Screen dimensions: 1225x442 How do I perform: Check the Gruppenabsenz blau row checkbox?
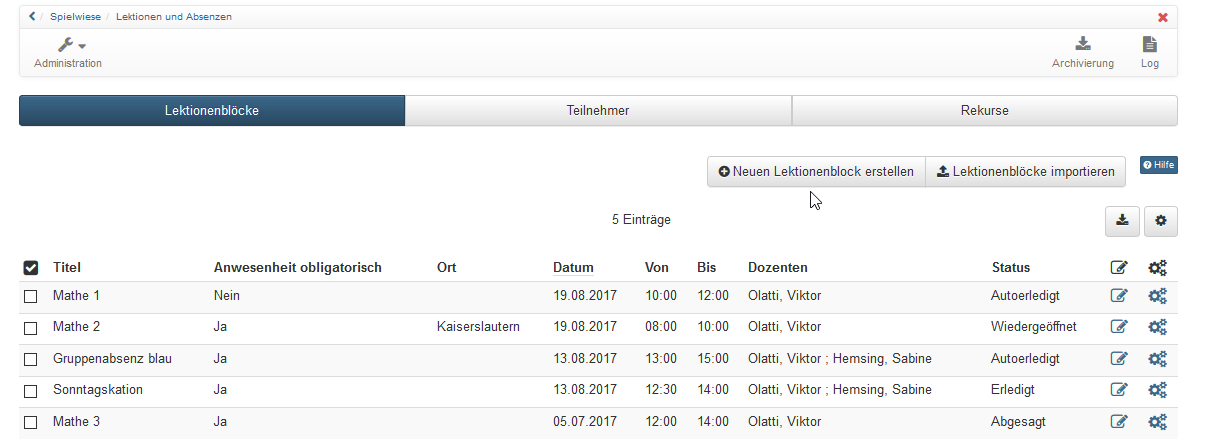click(30, 359)
